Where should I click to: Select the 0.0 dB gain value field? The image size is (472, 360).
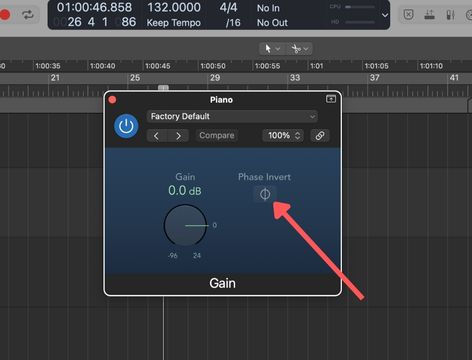[x=185, y=191]
